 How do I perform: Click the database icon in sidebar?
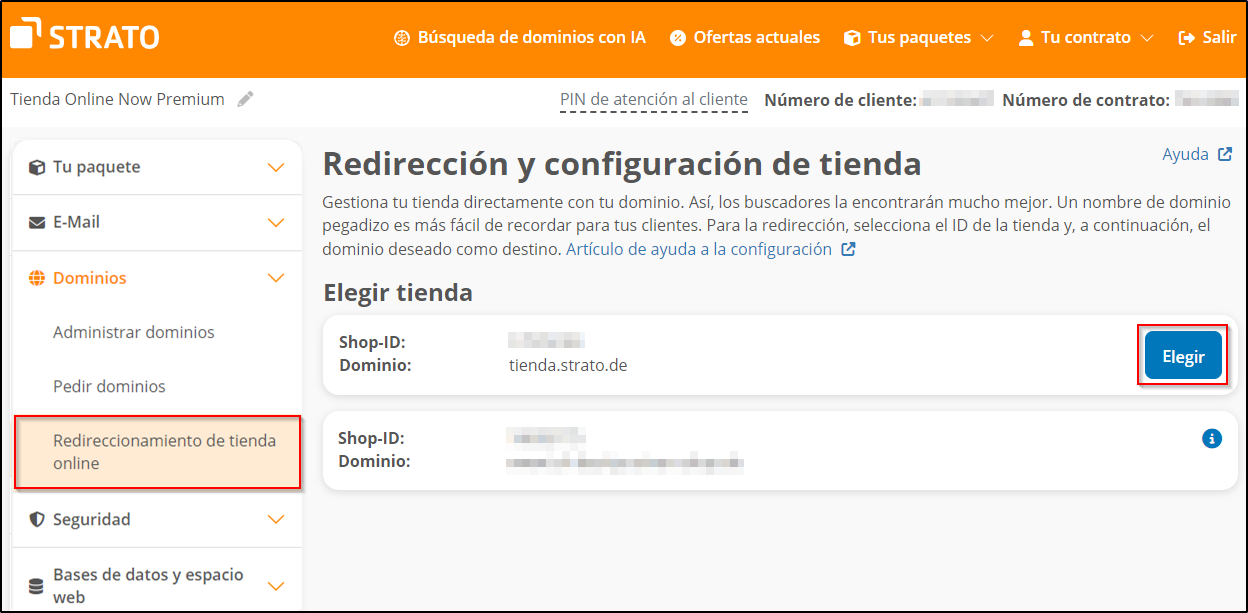click(37, 586)
